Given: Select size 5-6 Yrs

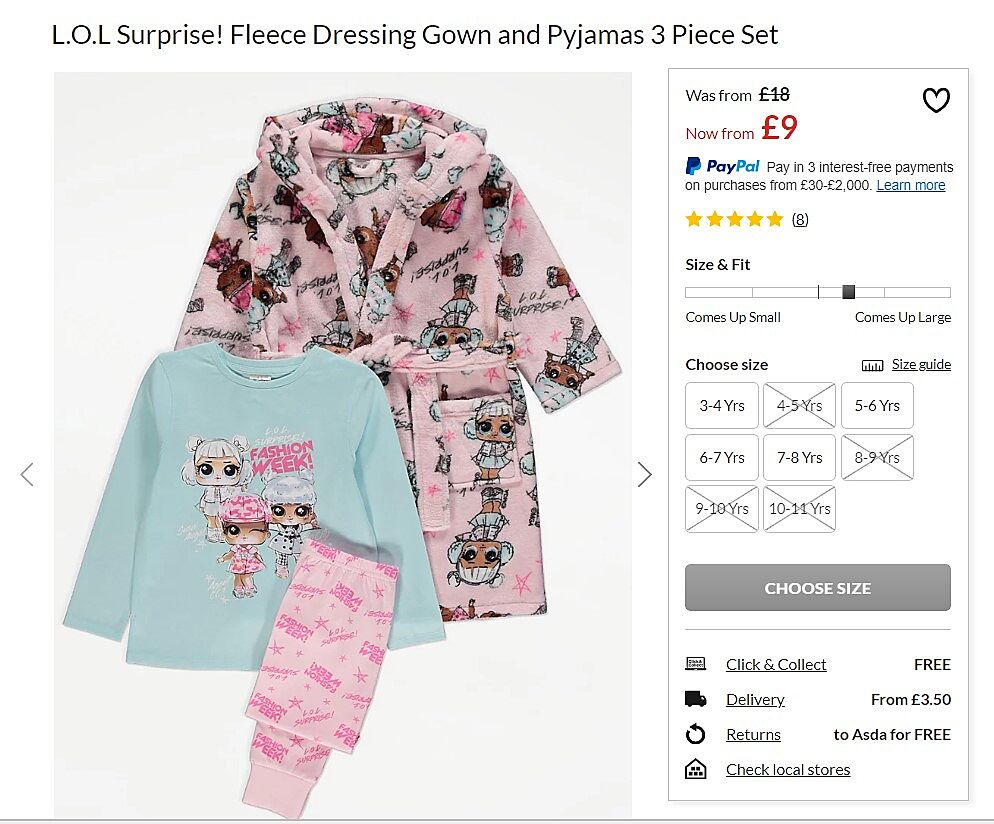Looking at the screenshot, I should coord(877,405).
